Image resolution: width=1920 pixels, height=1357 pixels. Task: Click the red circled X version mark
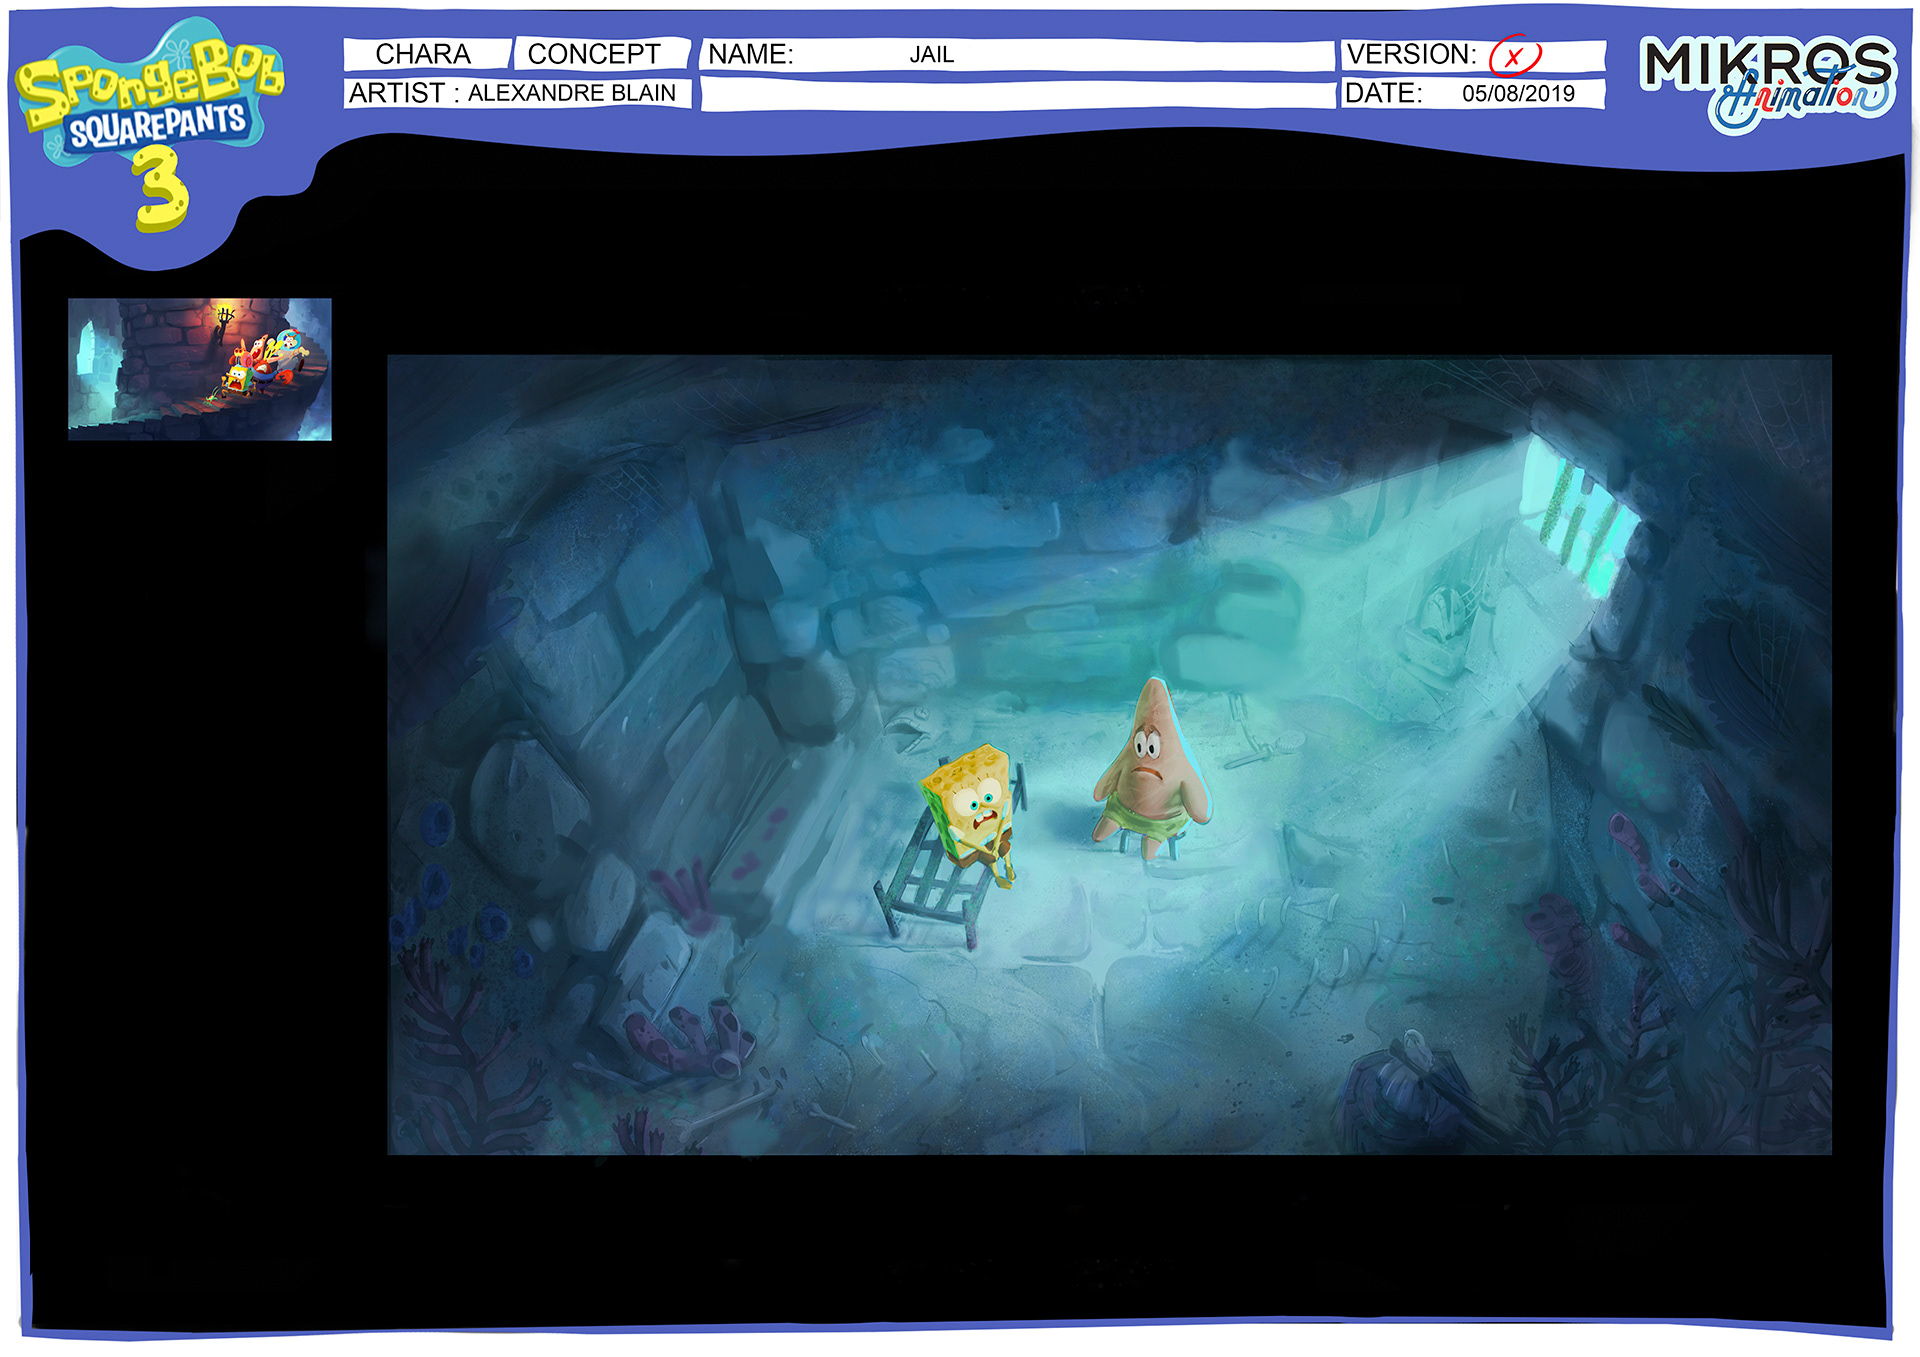1514,56
